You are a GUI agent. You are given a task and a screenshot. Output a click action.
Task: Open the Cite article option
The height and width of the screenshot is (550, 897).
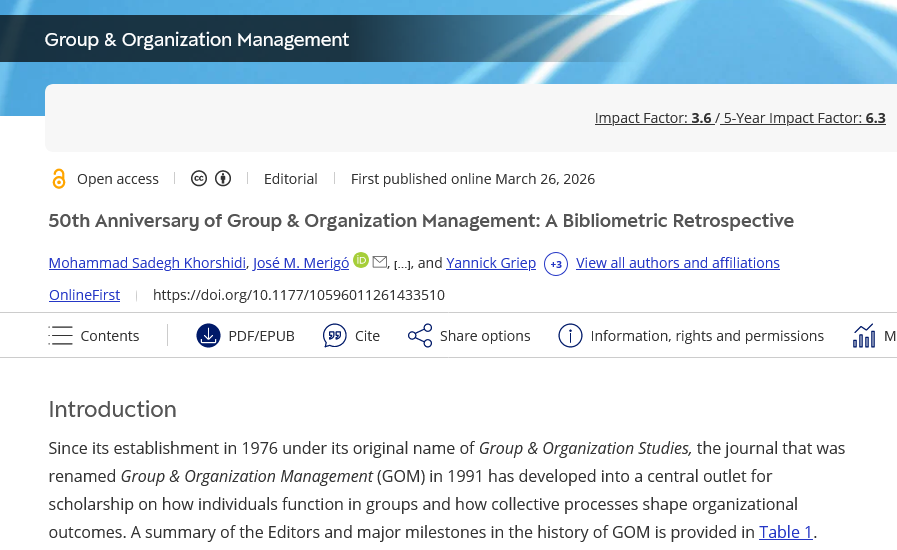coord(351,335)
